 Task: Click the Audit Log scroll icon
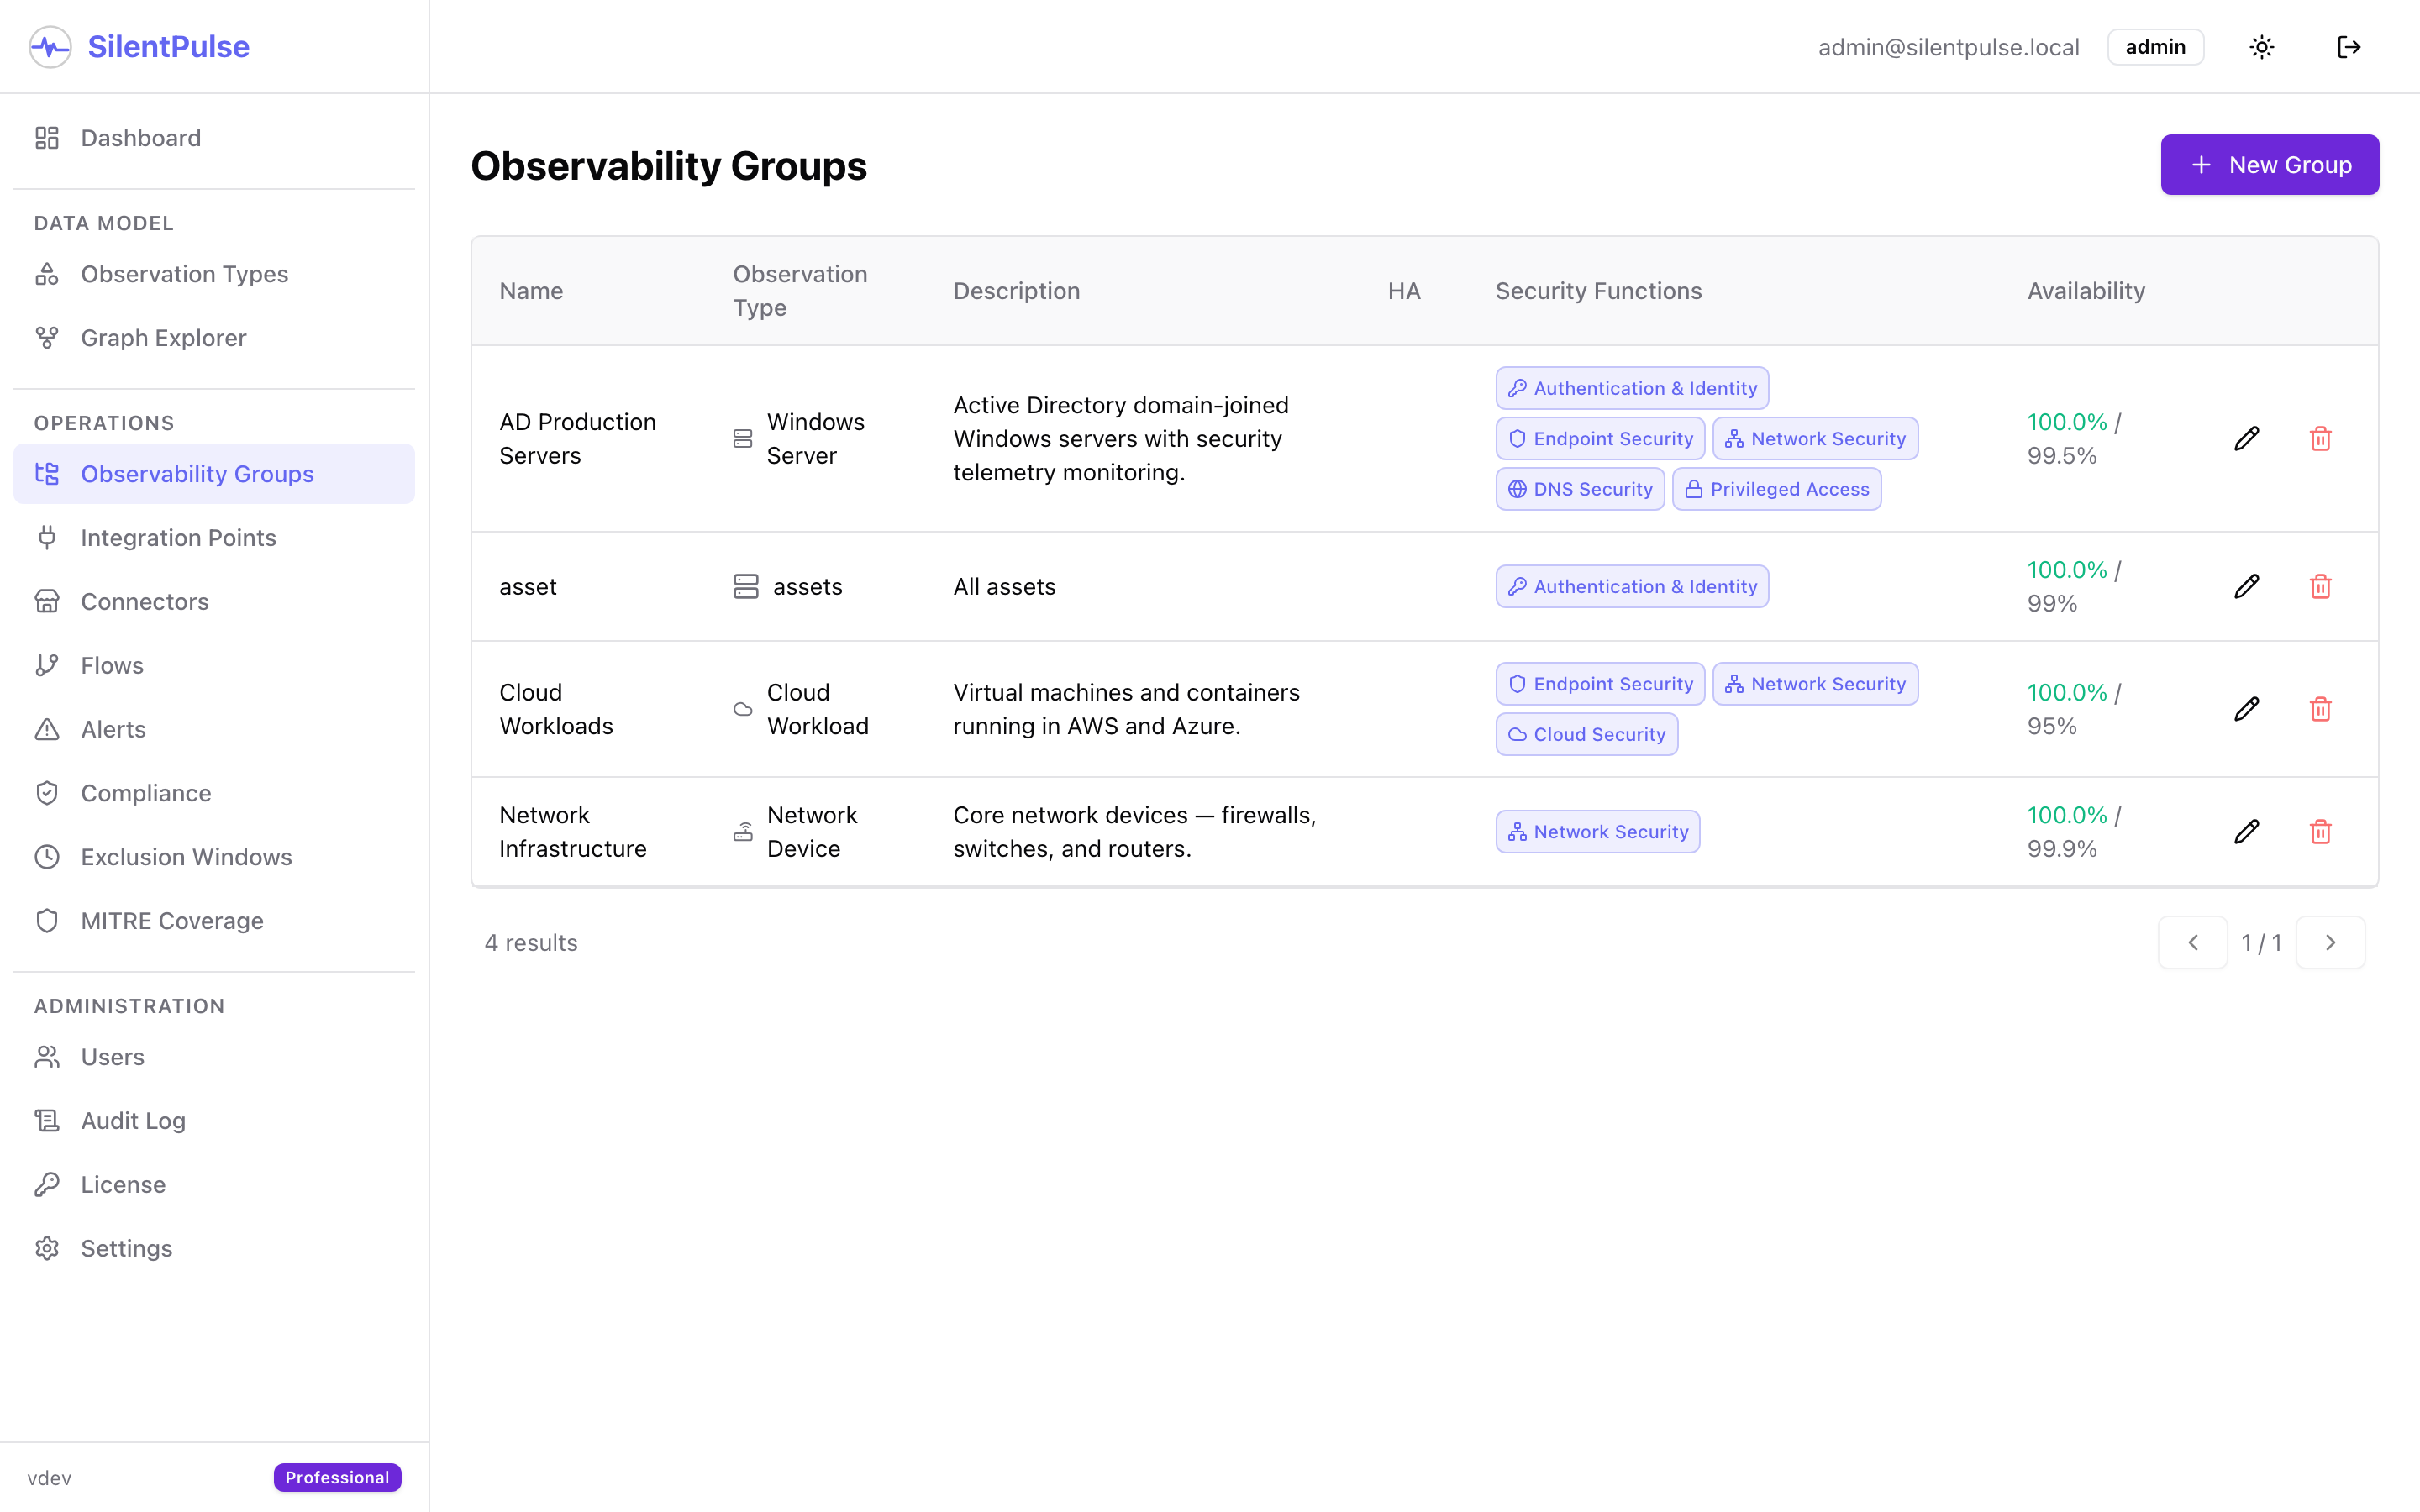47,1120
